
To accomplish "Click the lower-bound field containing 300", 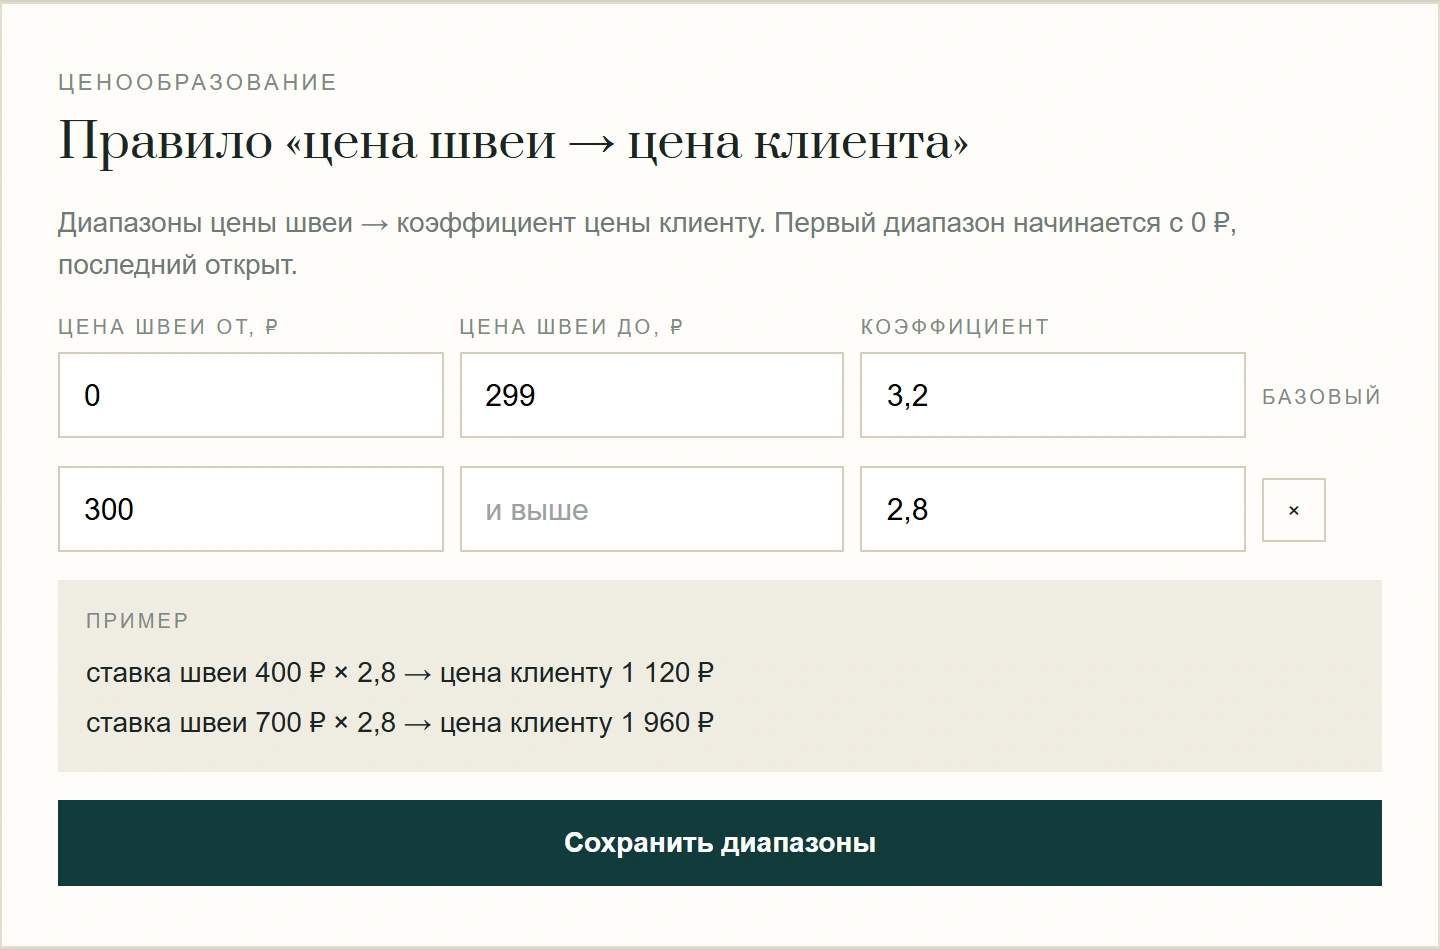I will tap(251, 509).
